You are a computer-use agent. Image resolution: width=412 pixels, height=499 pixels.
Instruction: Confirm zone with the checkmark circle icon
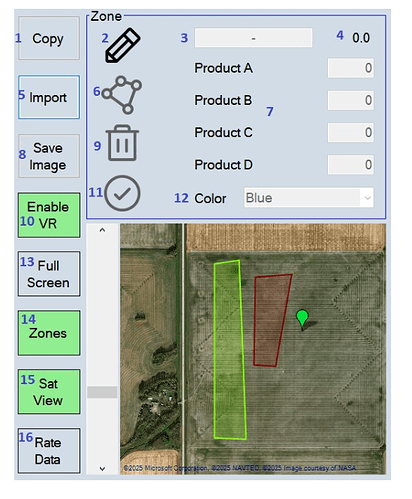click(x=122, y=193)
